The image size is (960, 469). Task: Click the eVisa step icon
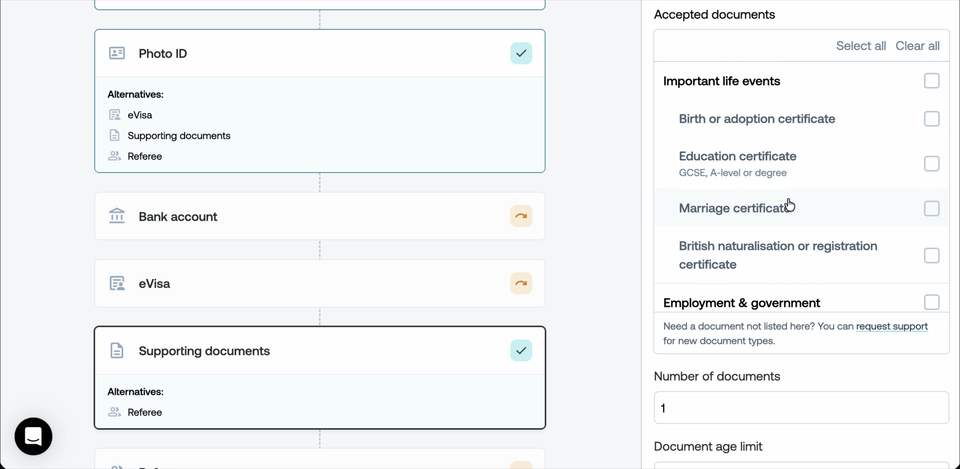pos(117,284)
